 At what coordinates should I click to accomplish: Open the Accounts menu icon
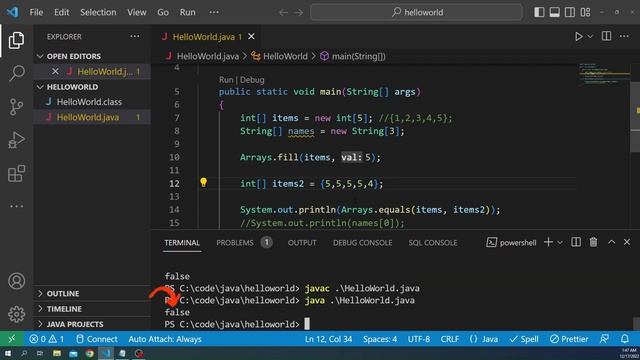pos(16,281)
